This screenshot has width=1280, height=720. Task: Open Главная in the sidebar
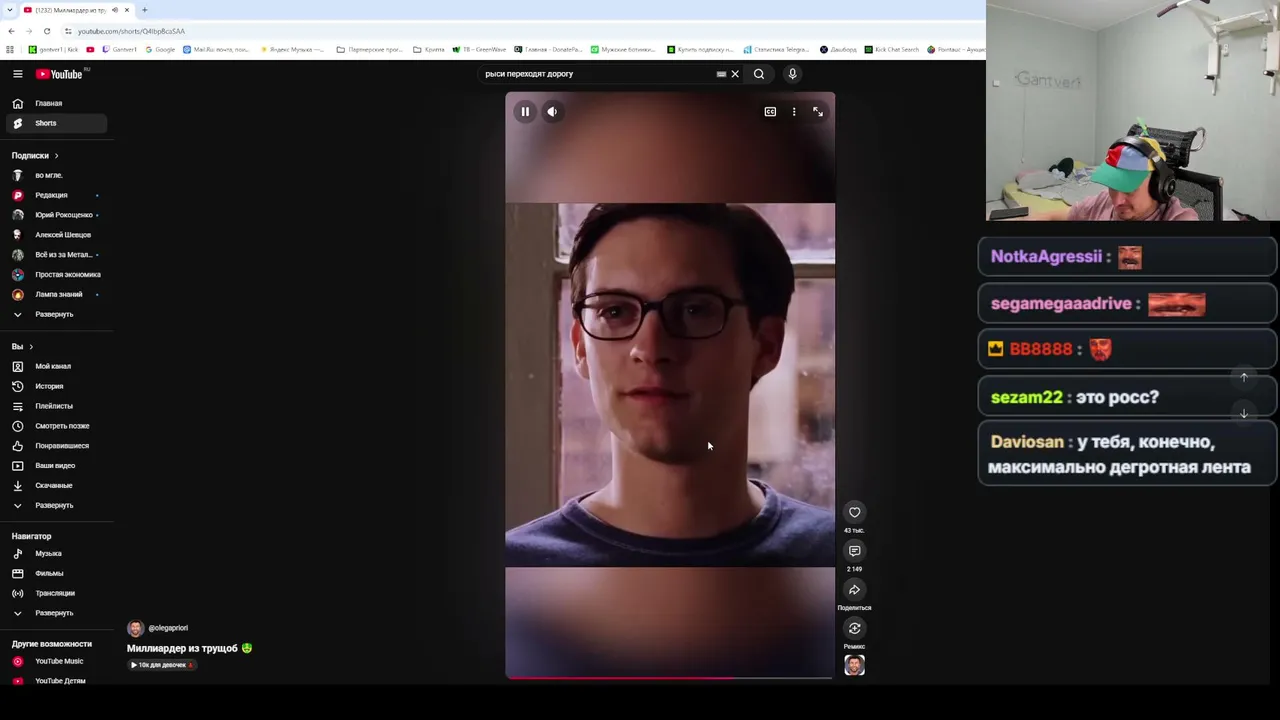[57, 103]
